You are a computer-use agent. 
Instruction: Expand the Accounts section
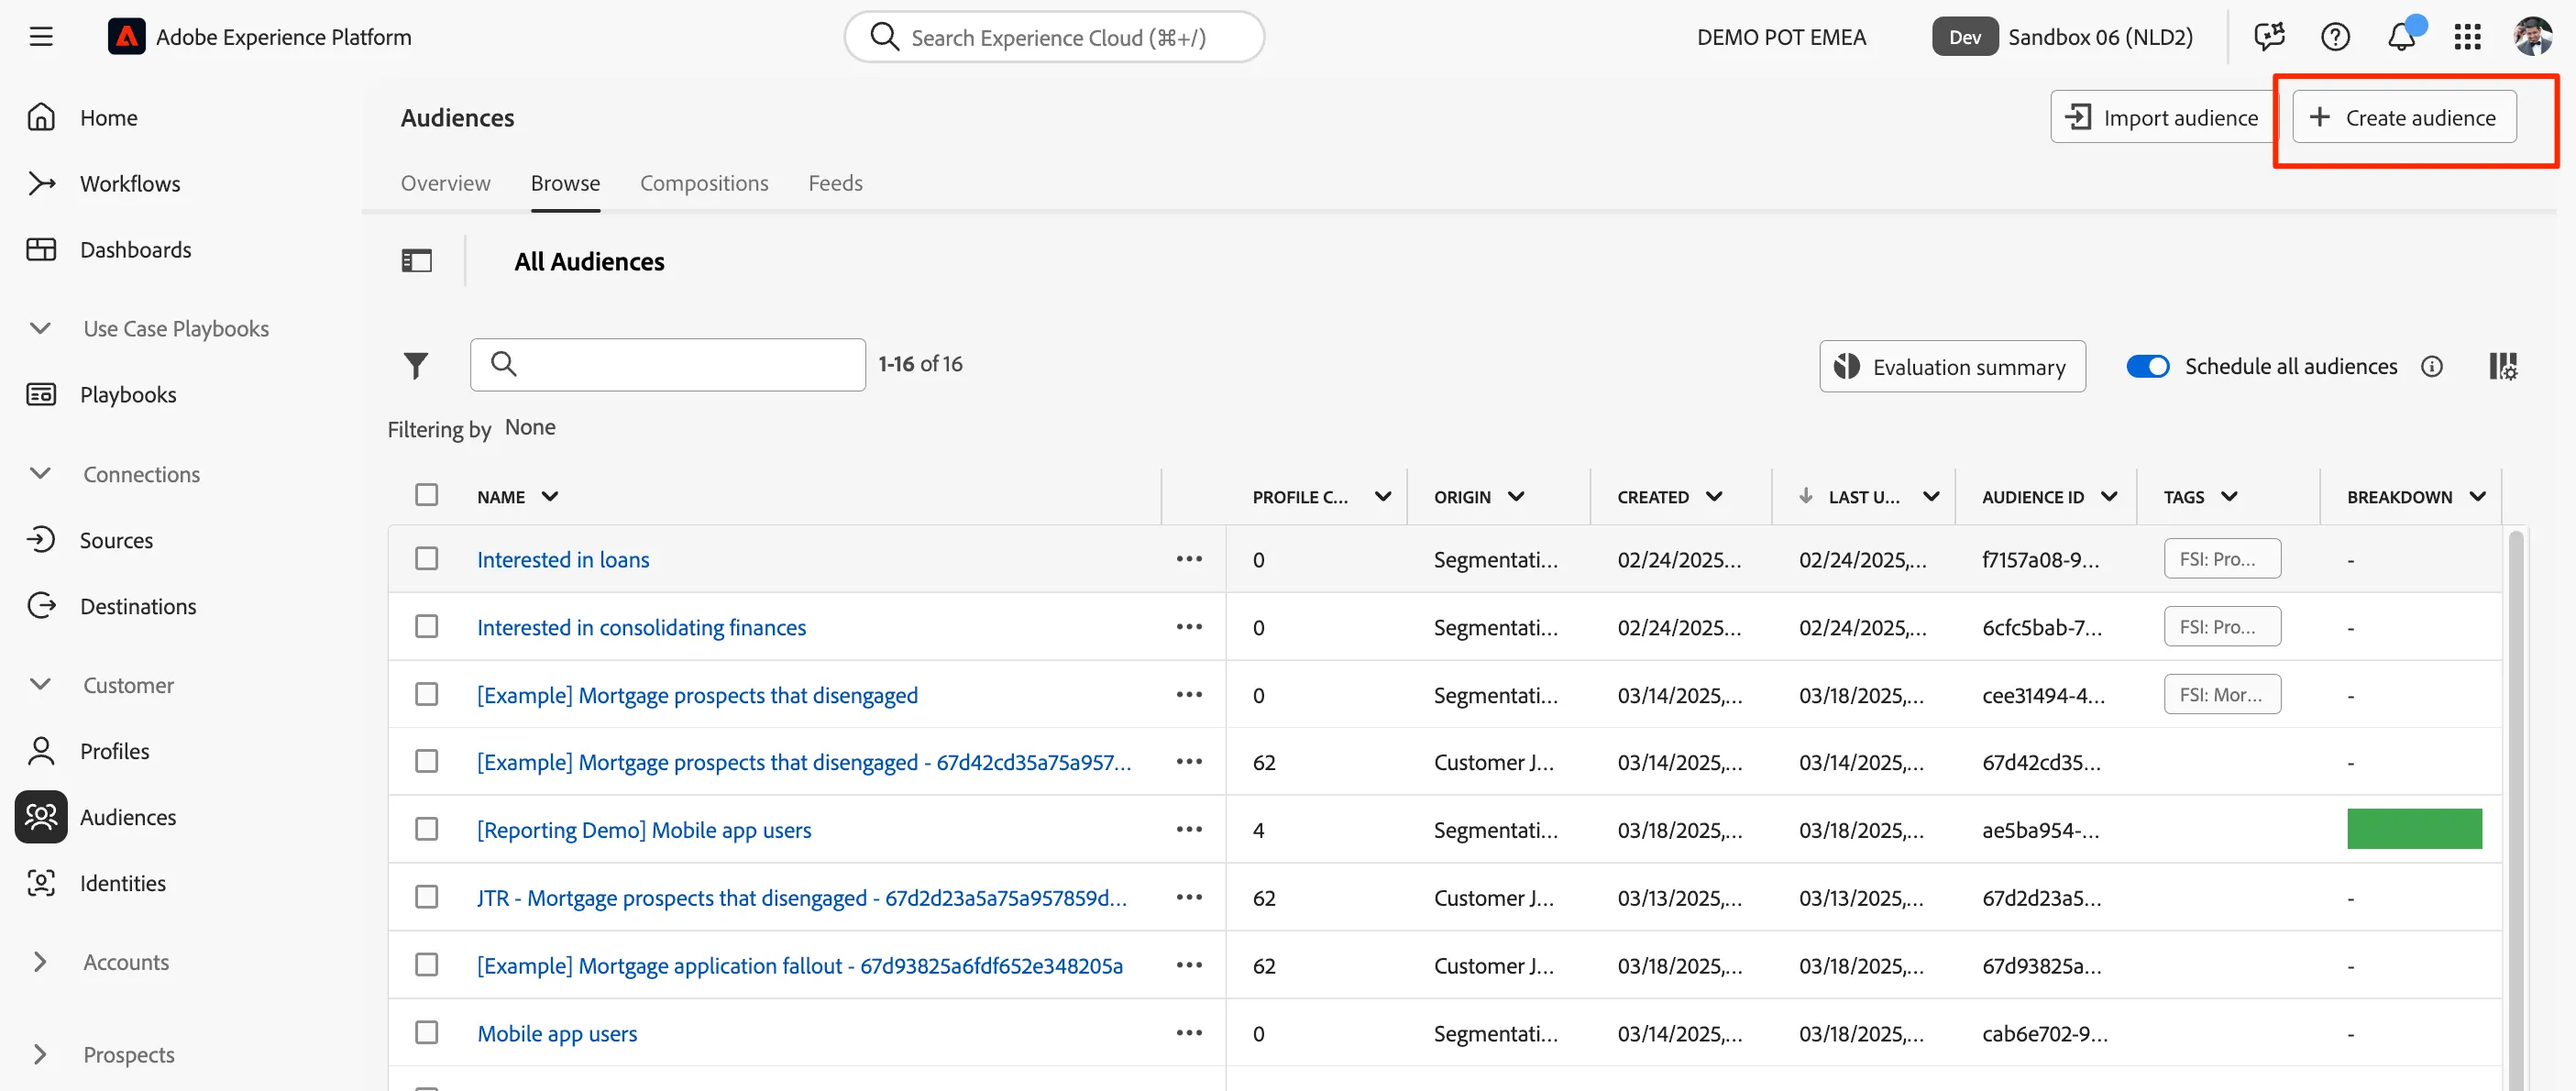pyautogui.click(x=40, y=962)
